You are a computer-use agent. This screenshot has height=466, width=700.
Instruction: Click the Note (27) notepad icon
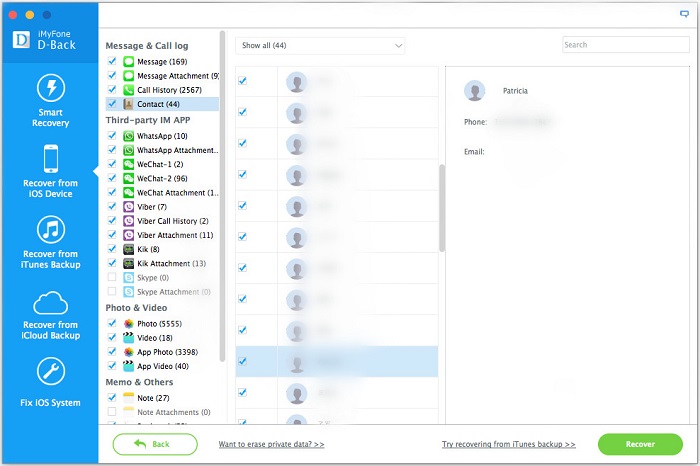(129, 398)
